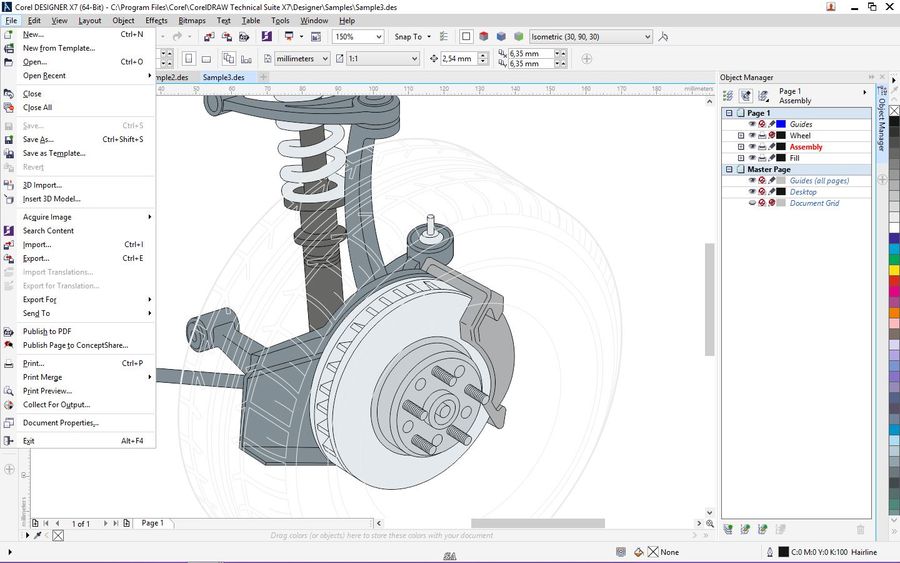Click Edit Across Layers icon in Object Manager
900x563 pixels.
click(x=746, y=96)
